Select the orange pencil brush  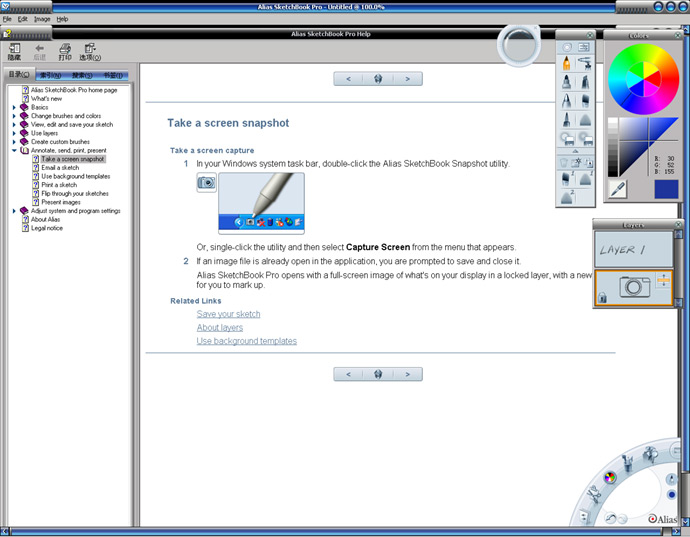click(x=567, y=64)
